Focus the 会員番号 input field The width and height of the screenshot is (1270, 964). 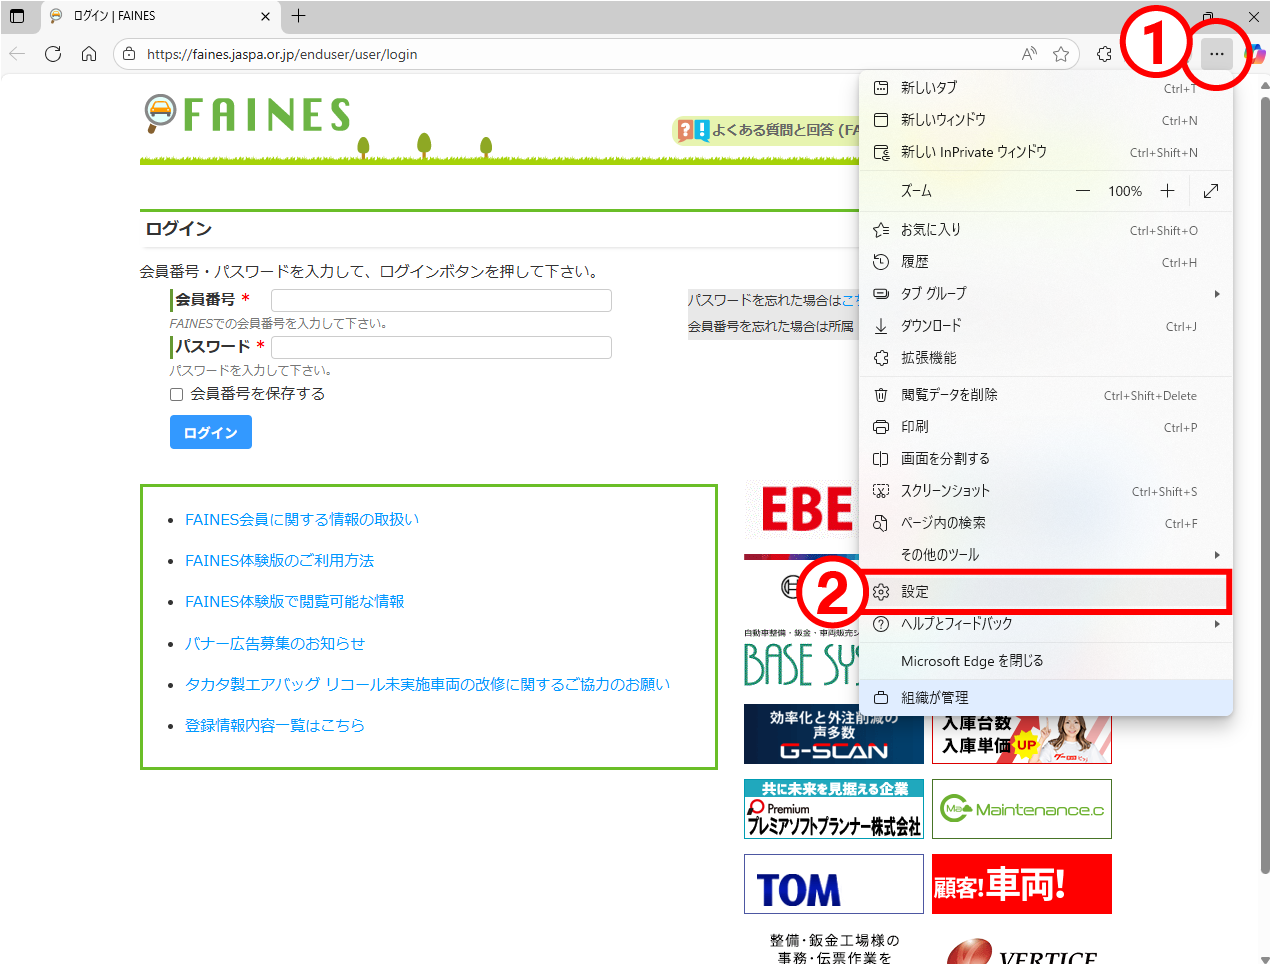pos(441,300)
